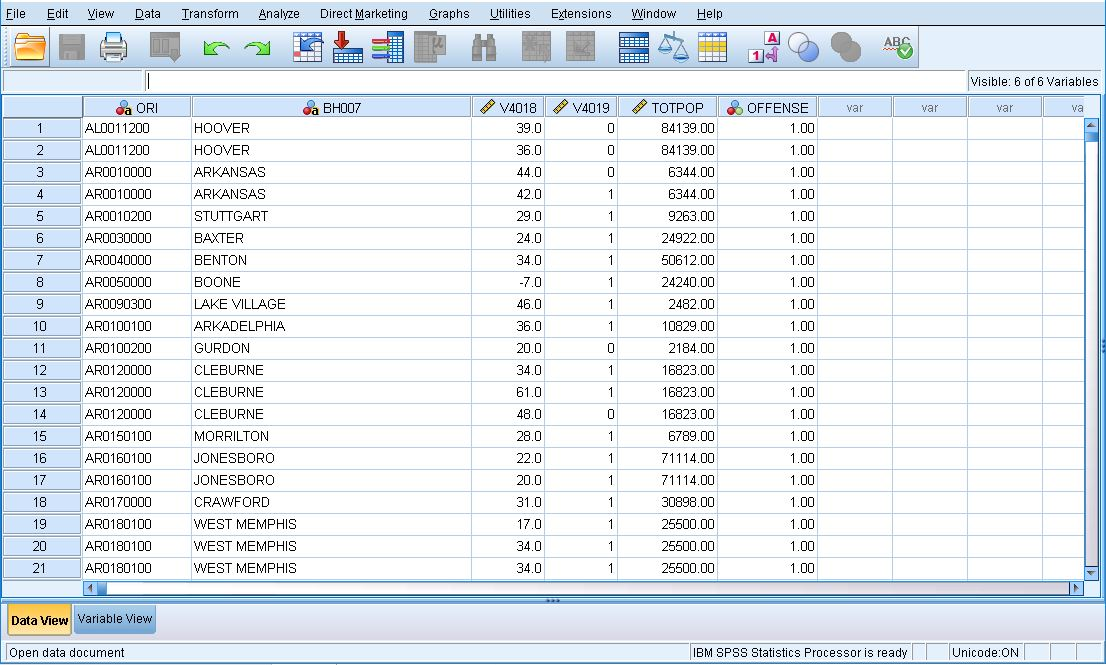The height and width of the screenshot is (665, 1106).
Task: Click the cell editor input field
Action: (x=555, y=81)
